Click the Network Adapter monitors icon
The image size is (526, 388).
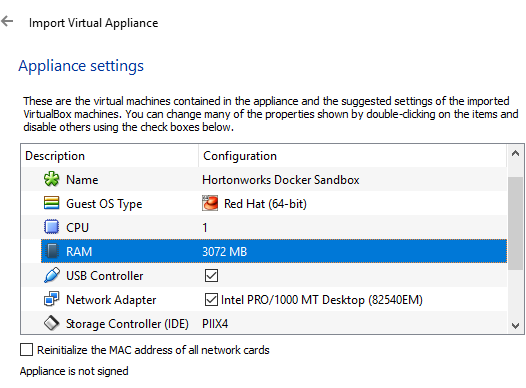(52, 299)
